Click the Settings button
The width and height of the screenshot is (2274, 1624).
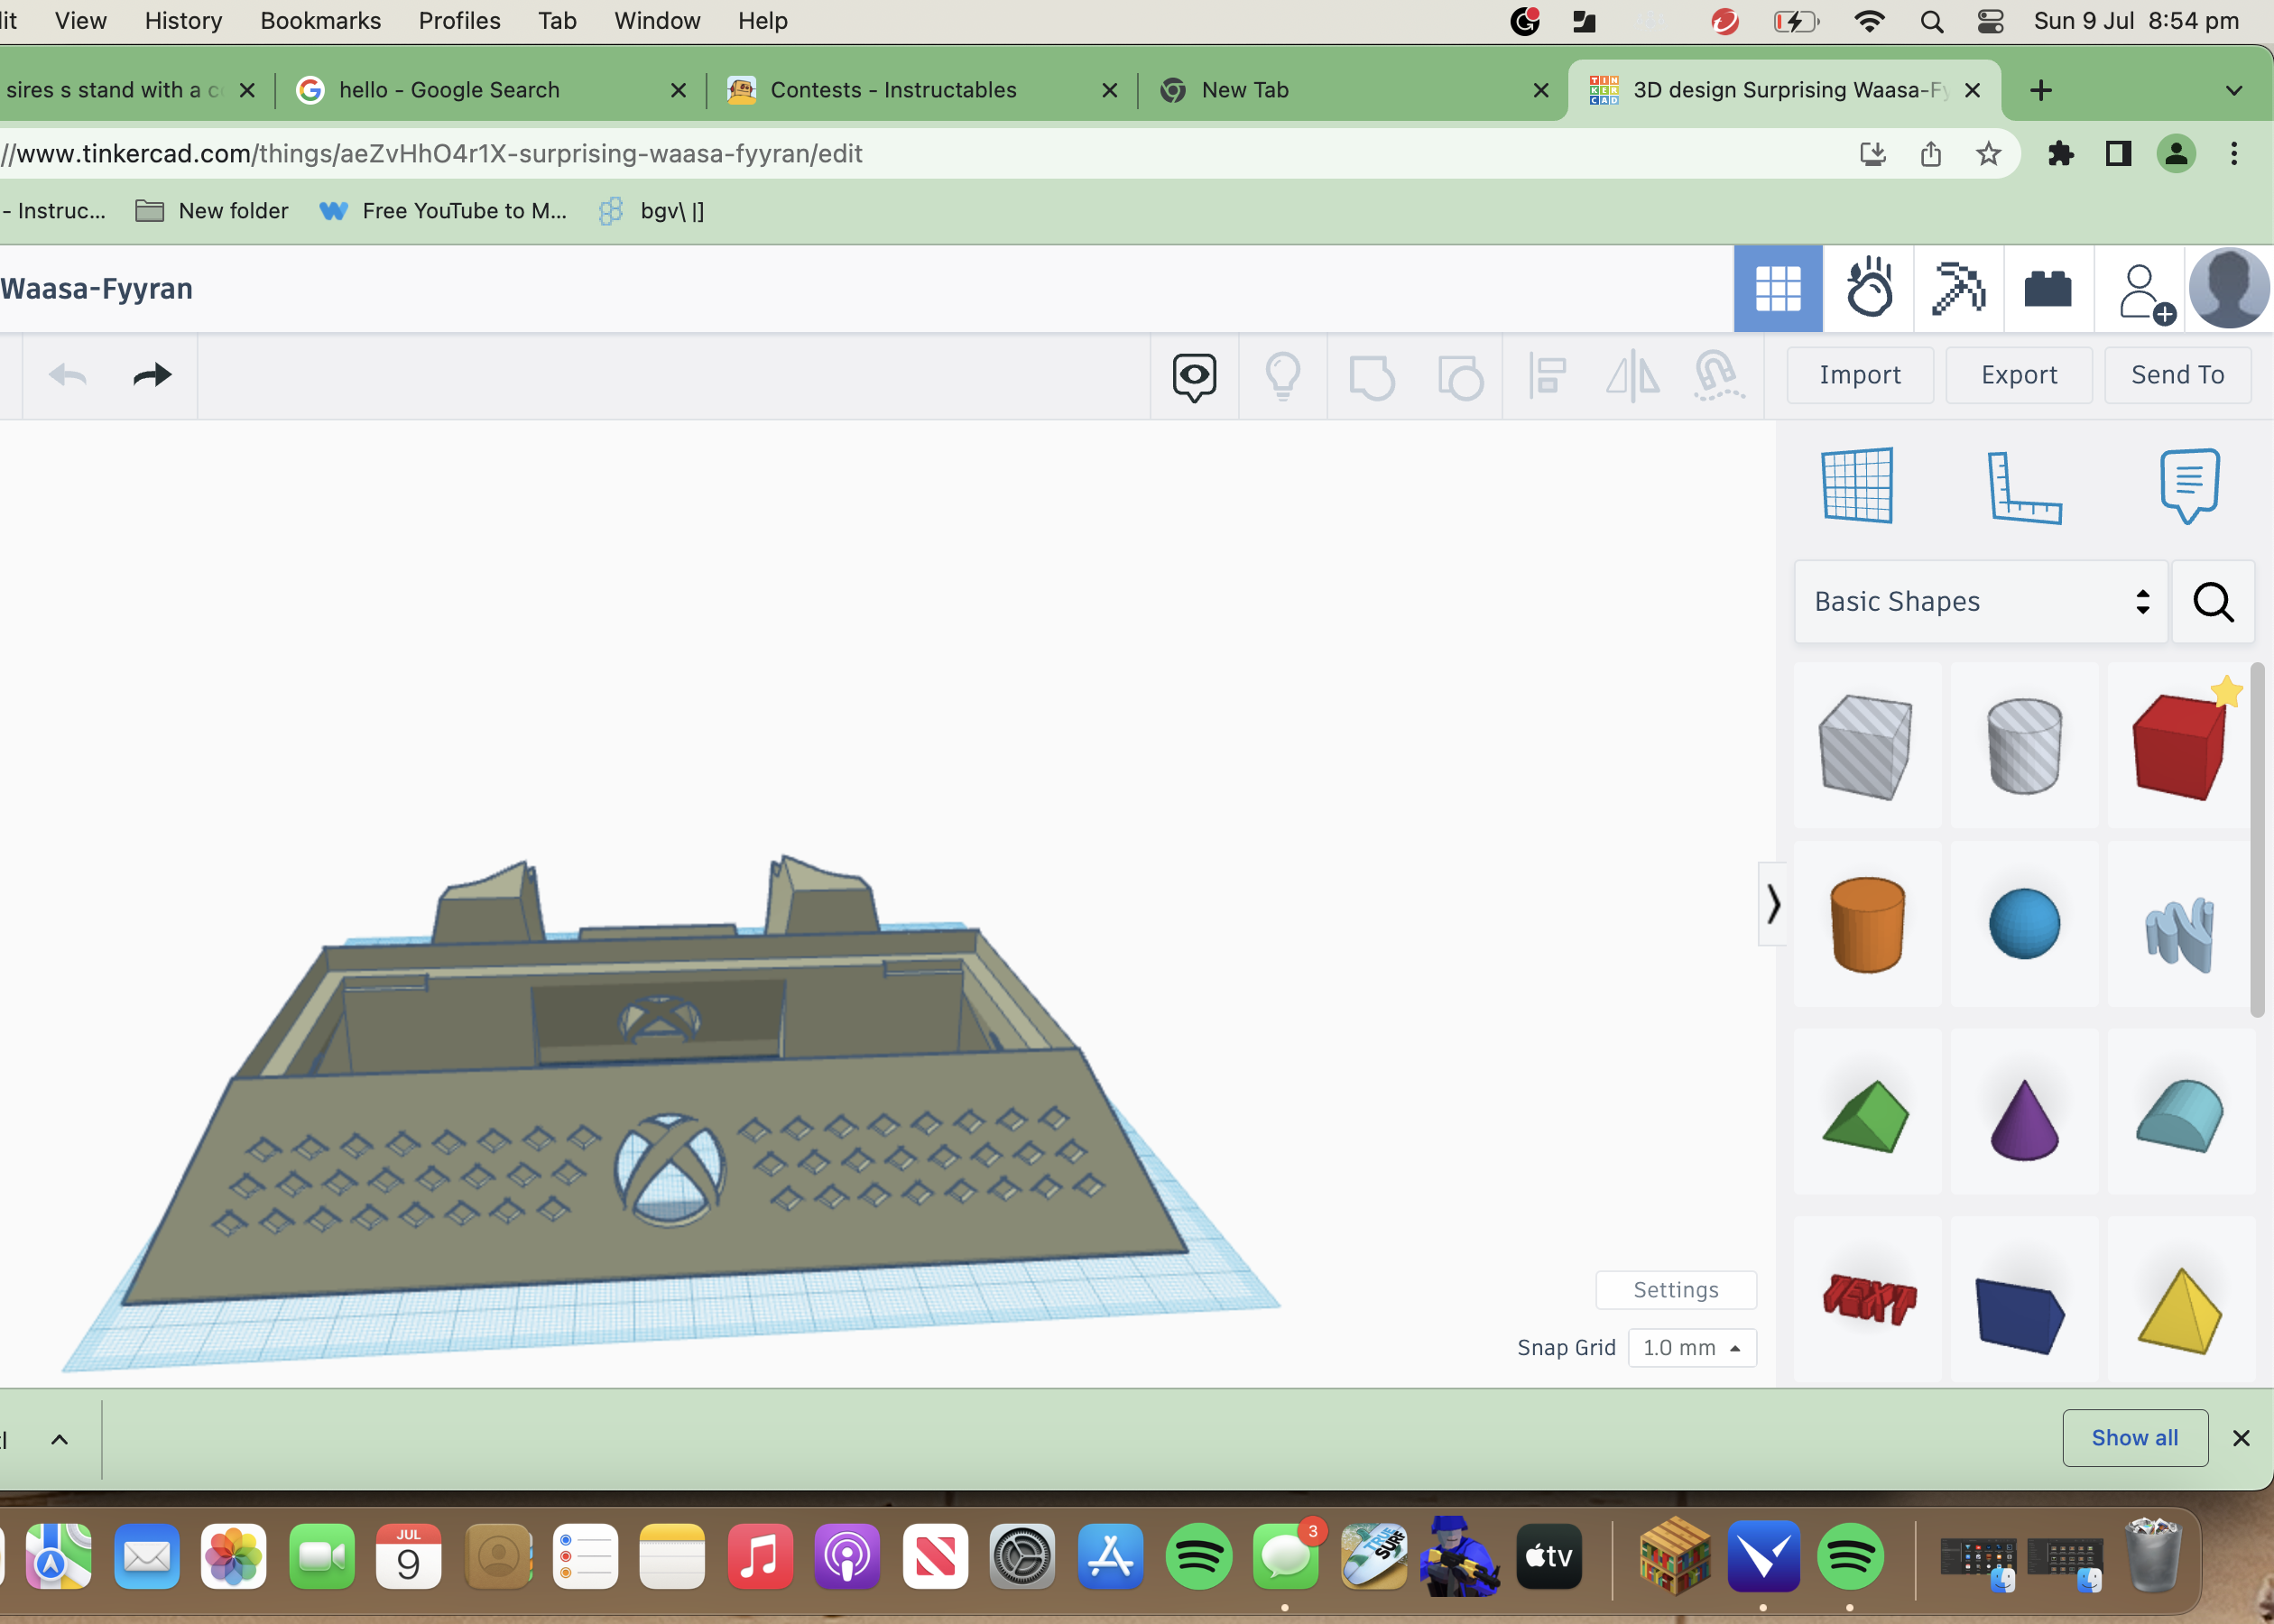(x=1675, y=1290)
